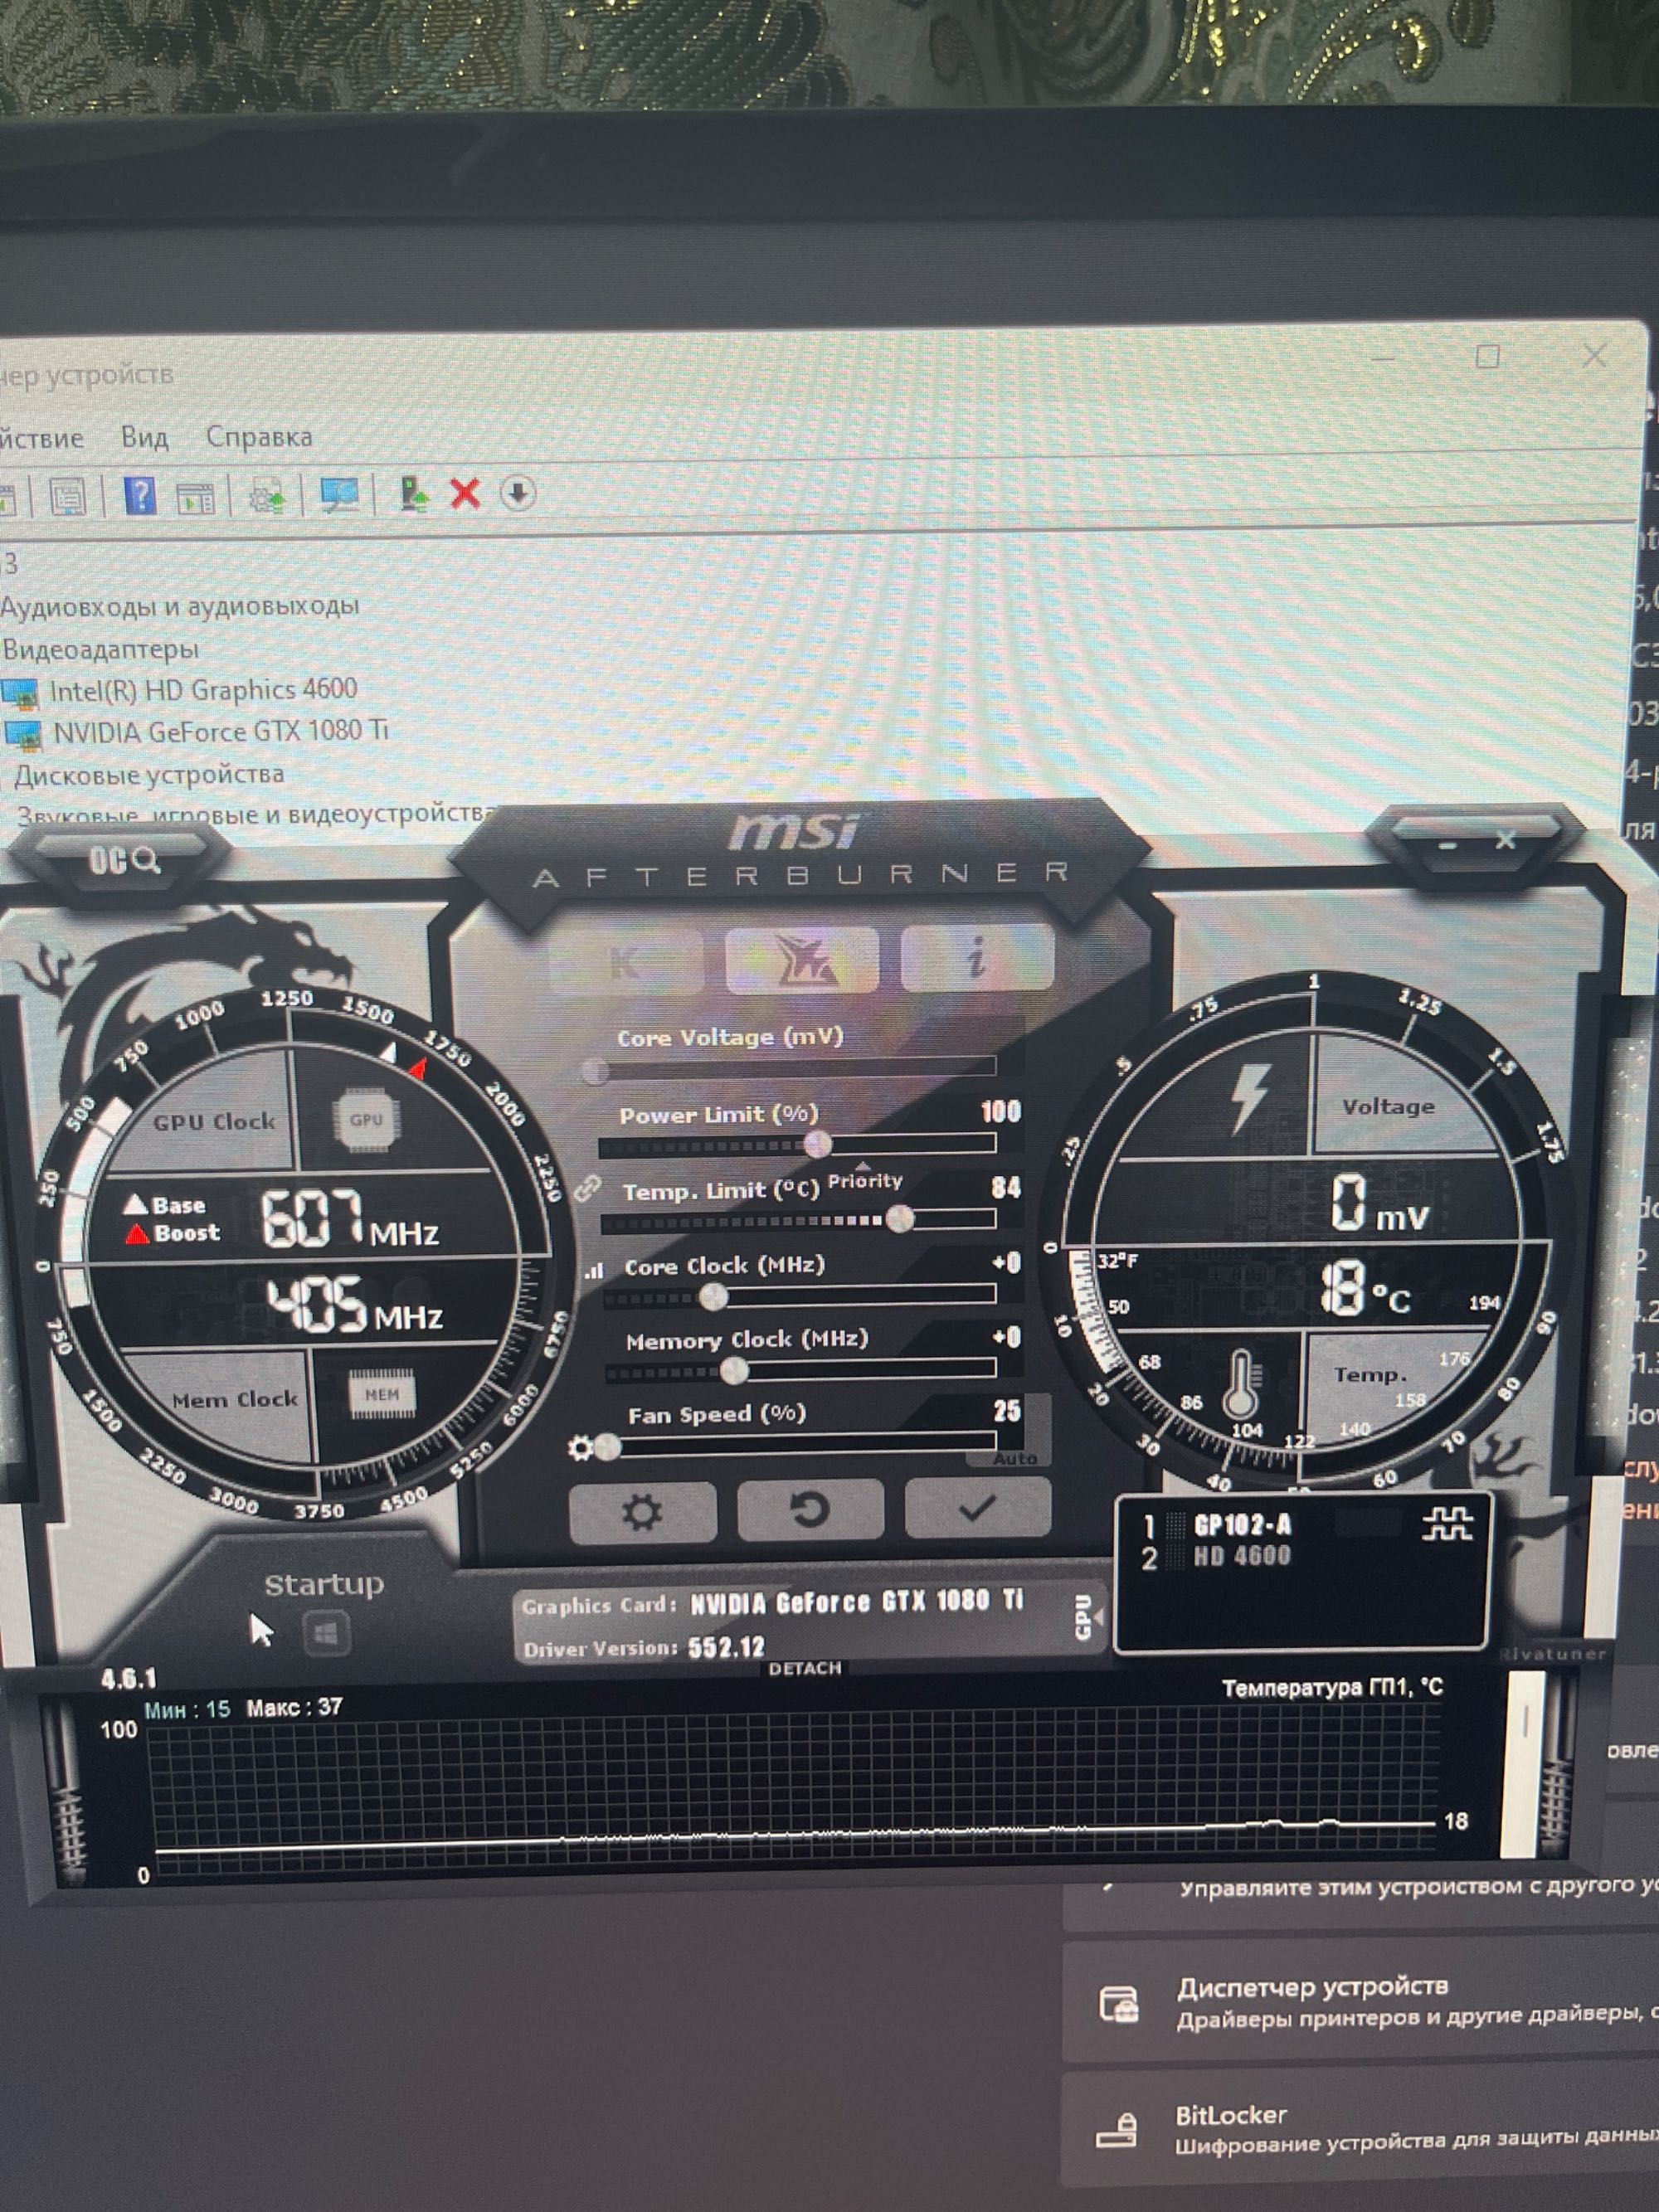Viewport: 1659px width, 2212px height.
Task: Open fan speed user-defined gear icon
Action: tap(580, 1447)
